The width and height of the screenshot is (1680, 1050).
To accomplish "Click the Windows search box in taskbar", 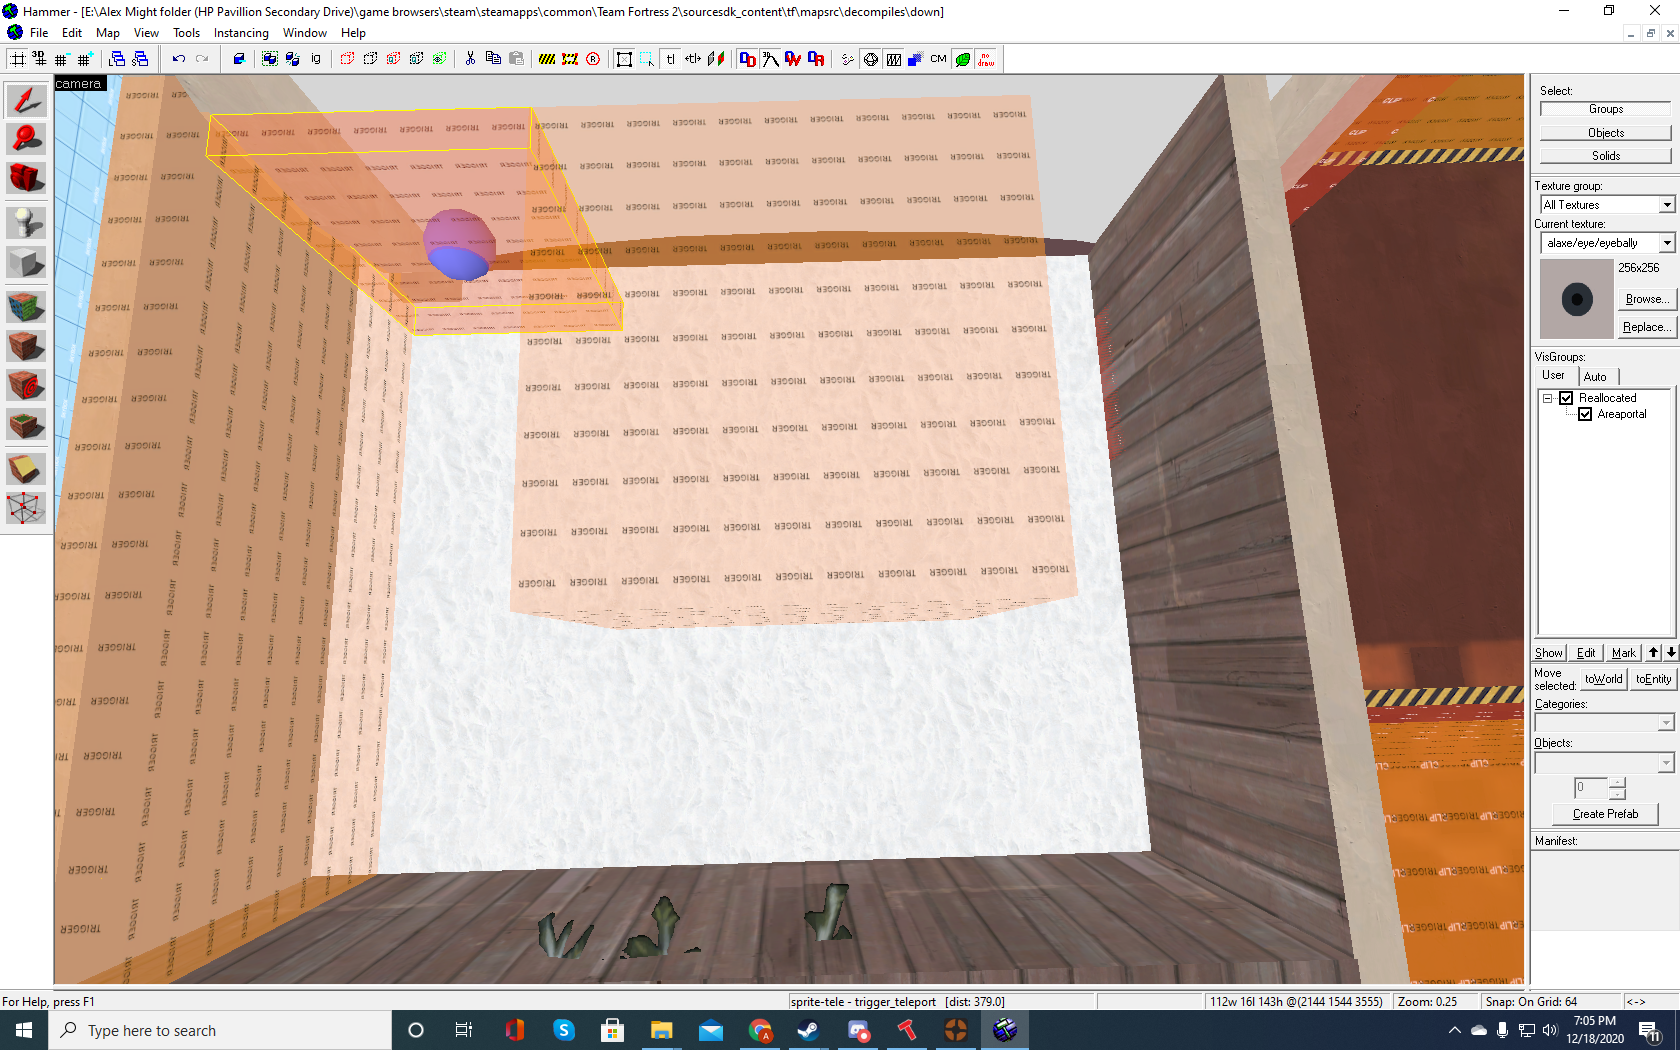I will pos(220,1030).
